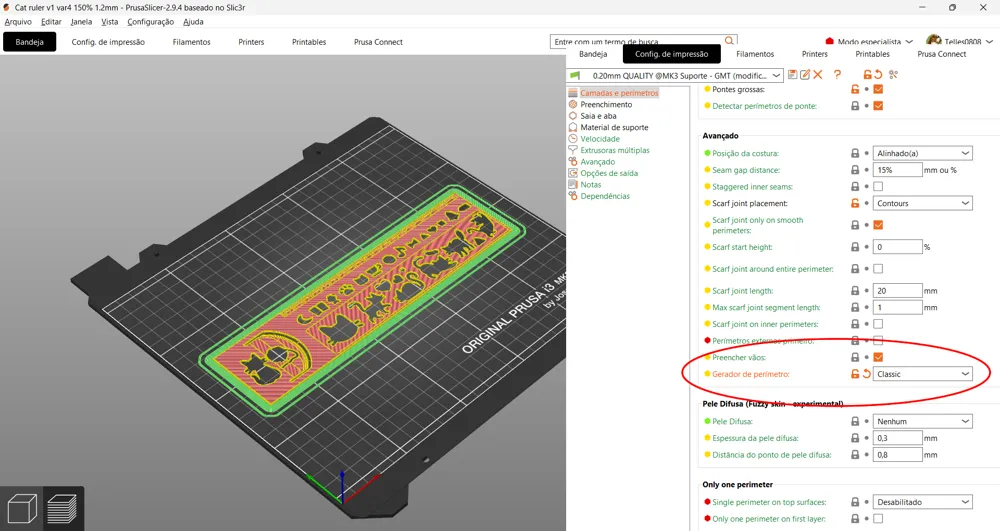Click the lock icon beside Single perimeter on top surfaces
This screenshot has width=1000, height=531.
pos(855,502)
